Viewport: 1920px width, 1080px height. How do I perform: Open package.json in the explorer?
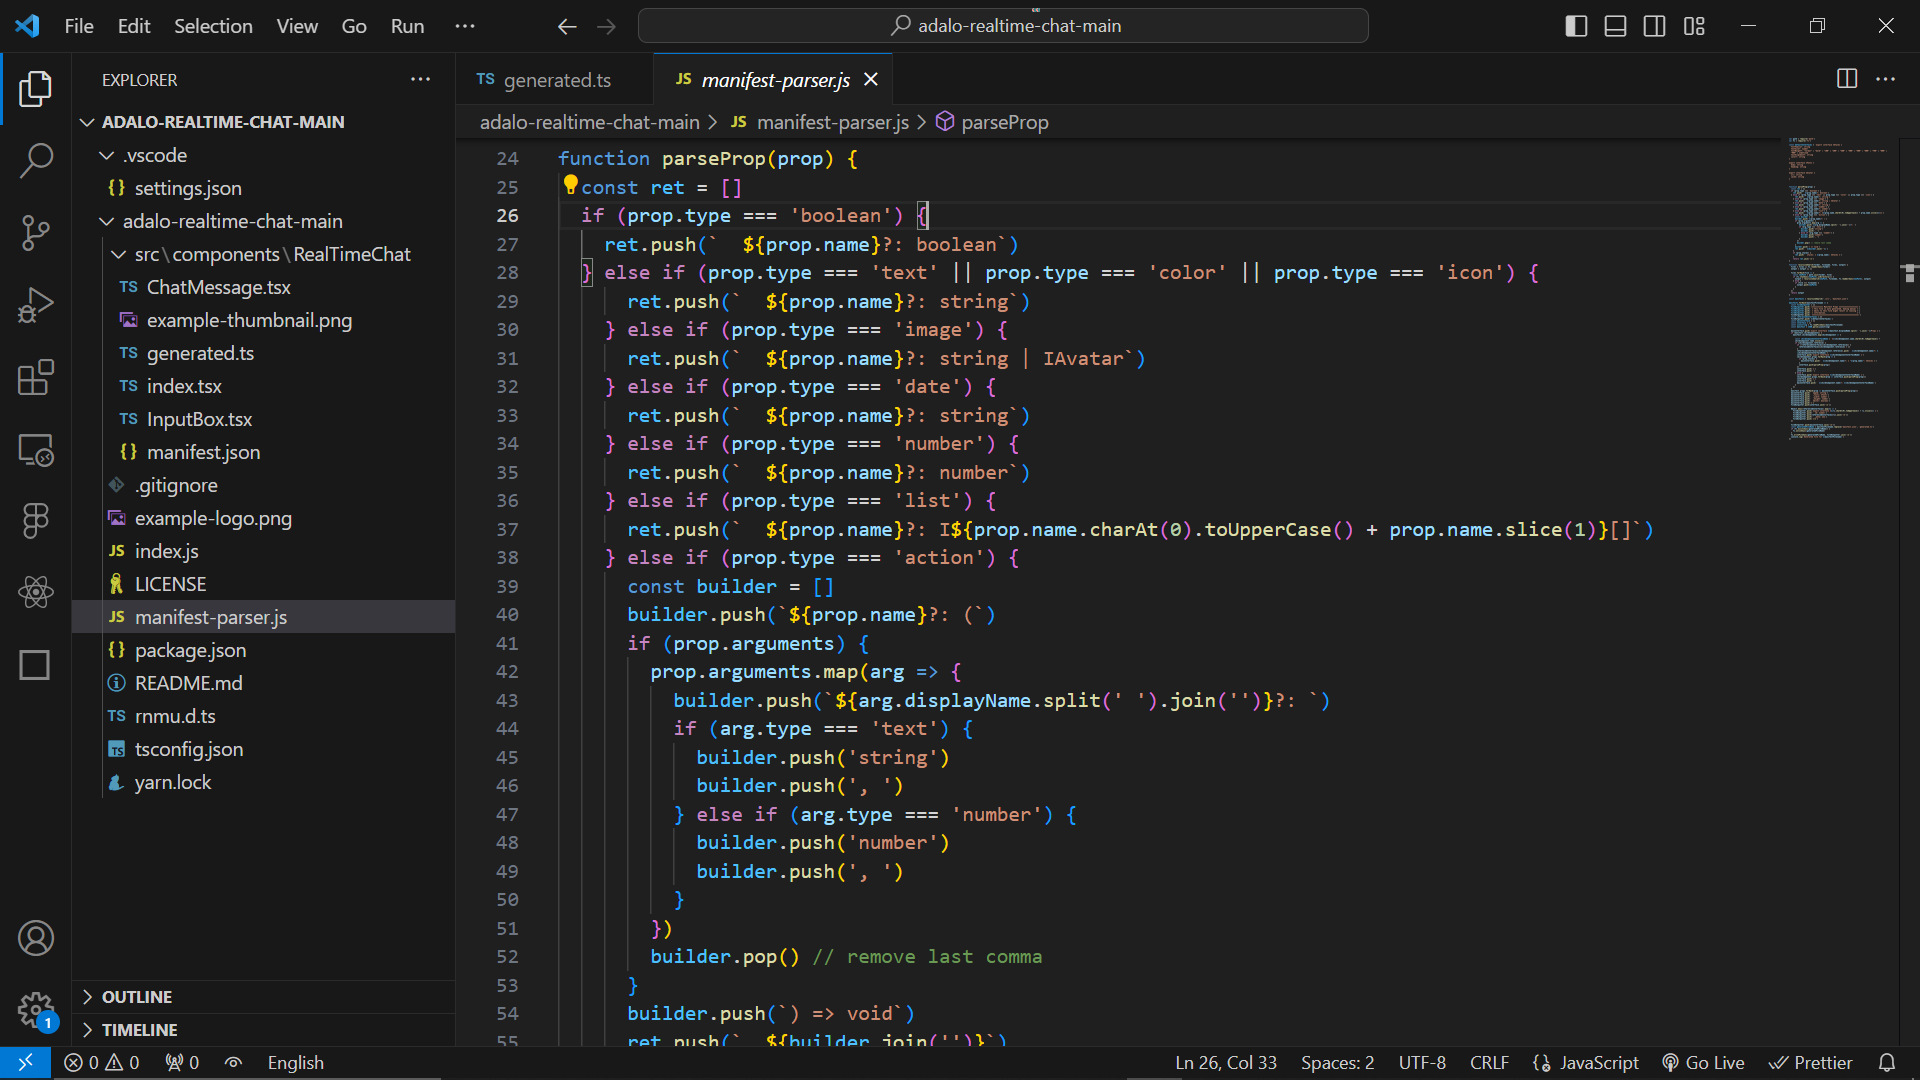pos(190,650)
